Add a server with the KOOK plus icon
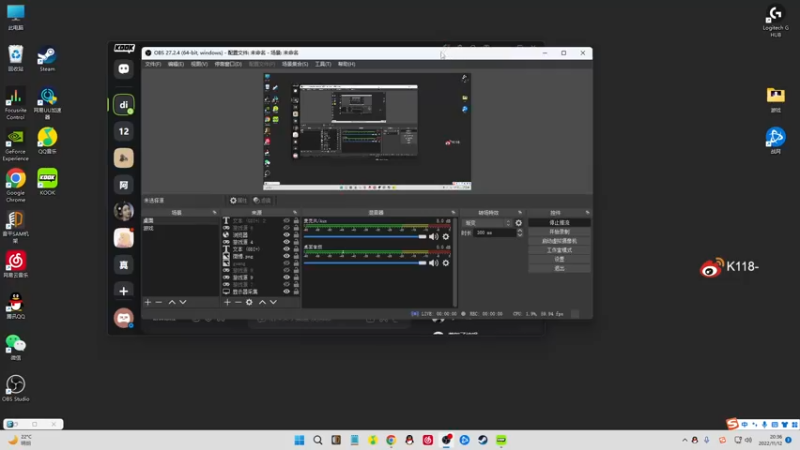 pyautogui.click(x=123, y=291)
